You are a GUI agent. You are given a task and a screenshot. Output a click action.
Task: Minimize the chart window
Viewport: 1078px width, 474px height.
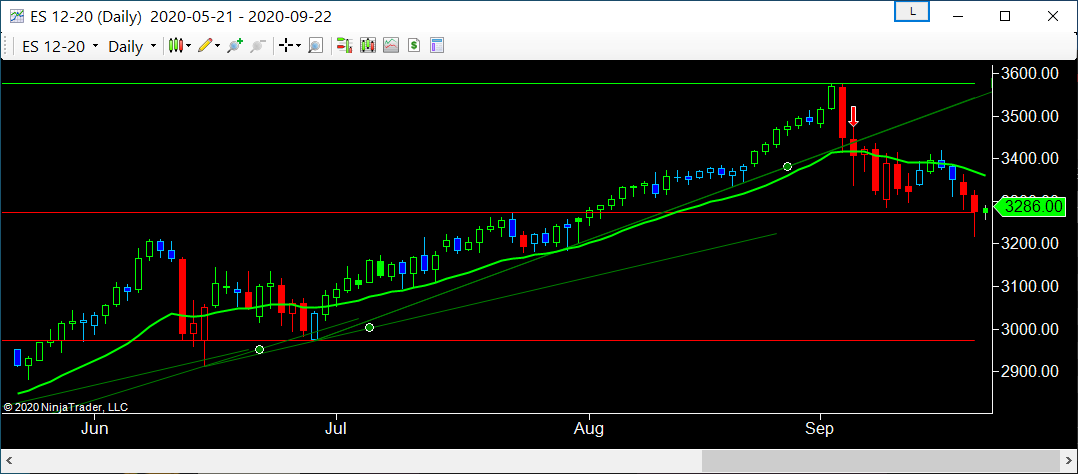[x=958, y=17]
